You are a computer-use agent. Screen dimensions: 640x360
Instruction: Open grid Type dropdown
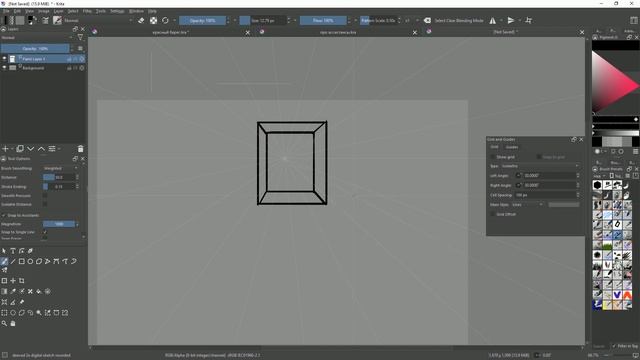[540, 166]
